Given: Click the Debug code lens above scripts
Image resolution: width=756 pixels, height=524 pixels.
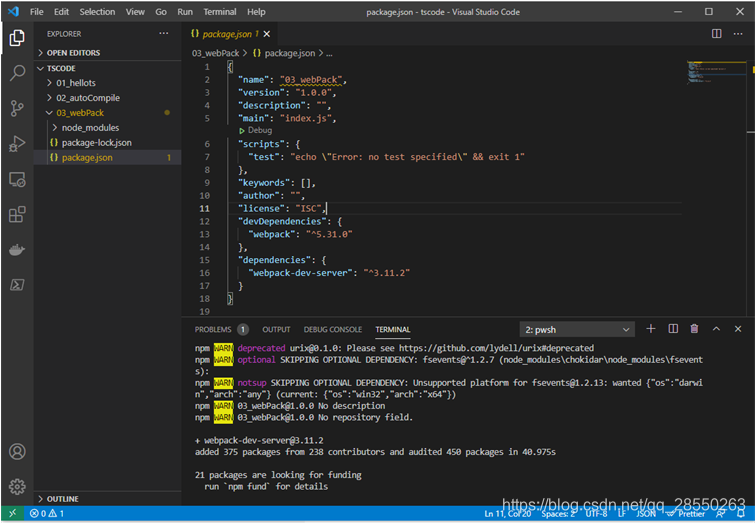Looking at the screenshot, I should (x=259, y=130).
